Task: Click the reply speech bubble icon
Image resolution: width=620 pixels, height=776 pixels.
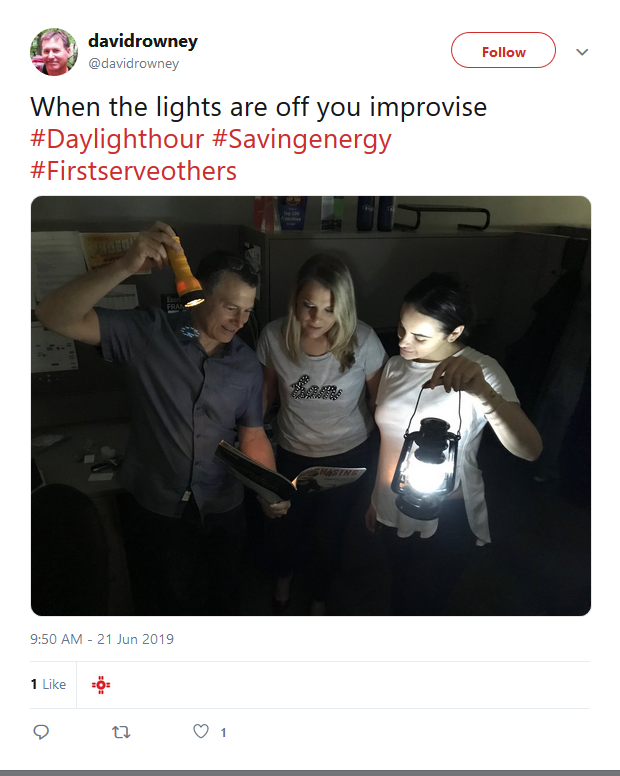Action: pos(41,732)
